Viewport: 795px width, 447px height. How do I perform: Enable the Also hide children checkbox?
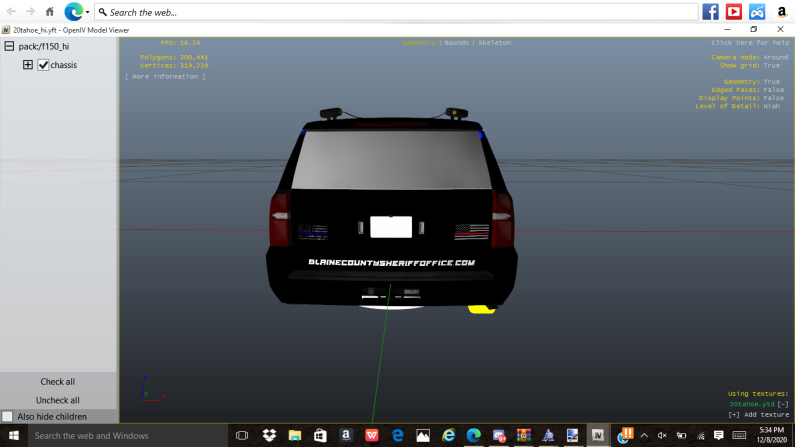(8, 416)
